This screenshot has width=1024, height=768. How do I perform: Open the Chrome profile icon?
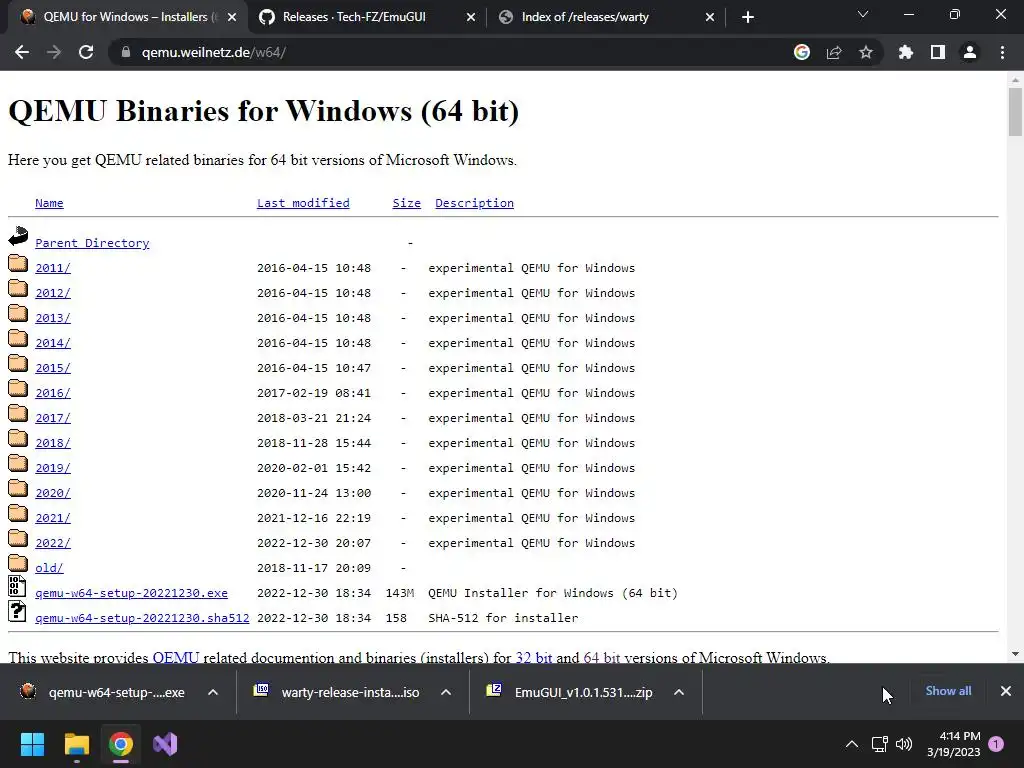pos(970,52)
